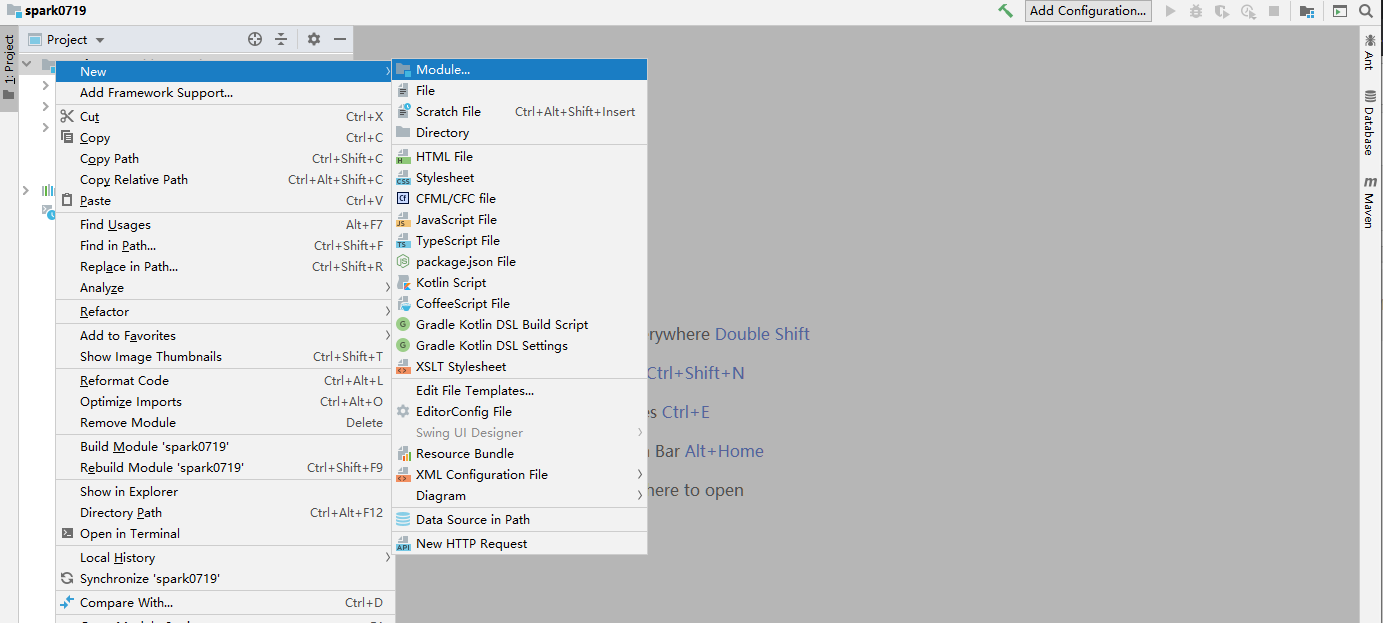Screen dimensions: 1383x623
Task: Select Find in Path... menu item
Action: [224, 245]
